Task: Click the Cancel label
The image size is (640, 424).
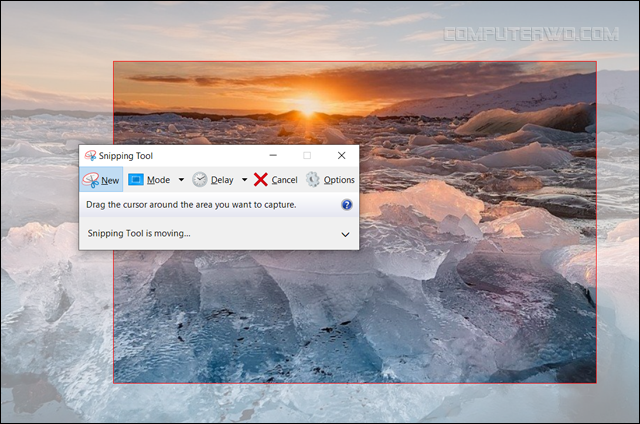Action: click(x=284, y=180)
